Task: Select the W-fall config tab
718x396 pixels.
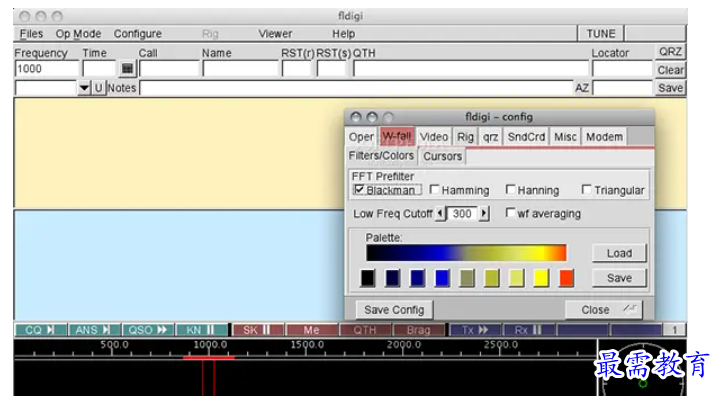Action: tap(397, 136)
